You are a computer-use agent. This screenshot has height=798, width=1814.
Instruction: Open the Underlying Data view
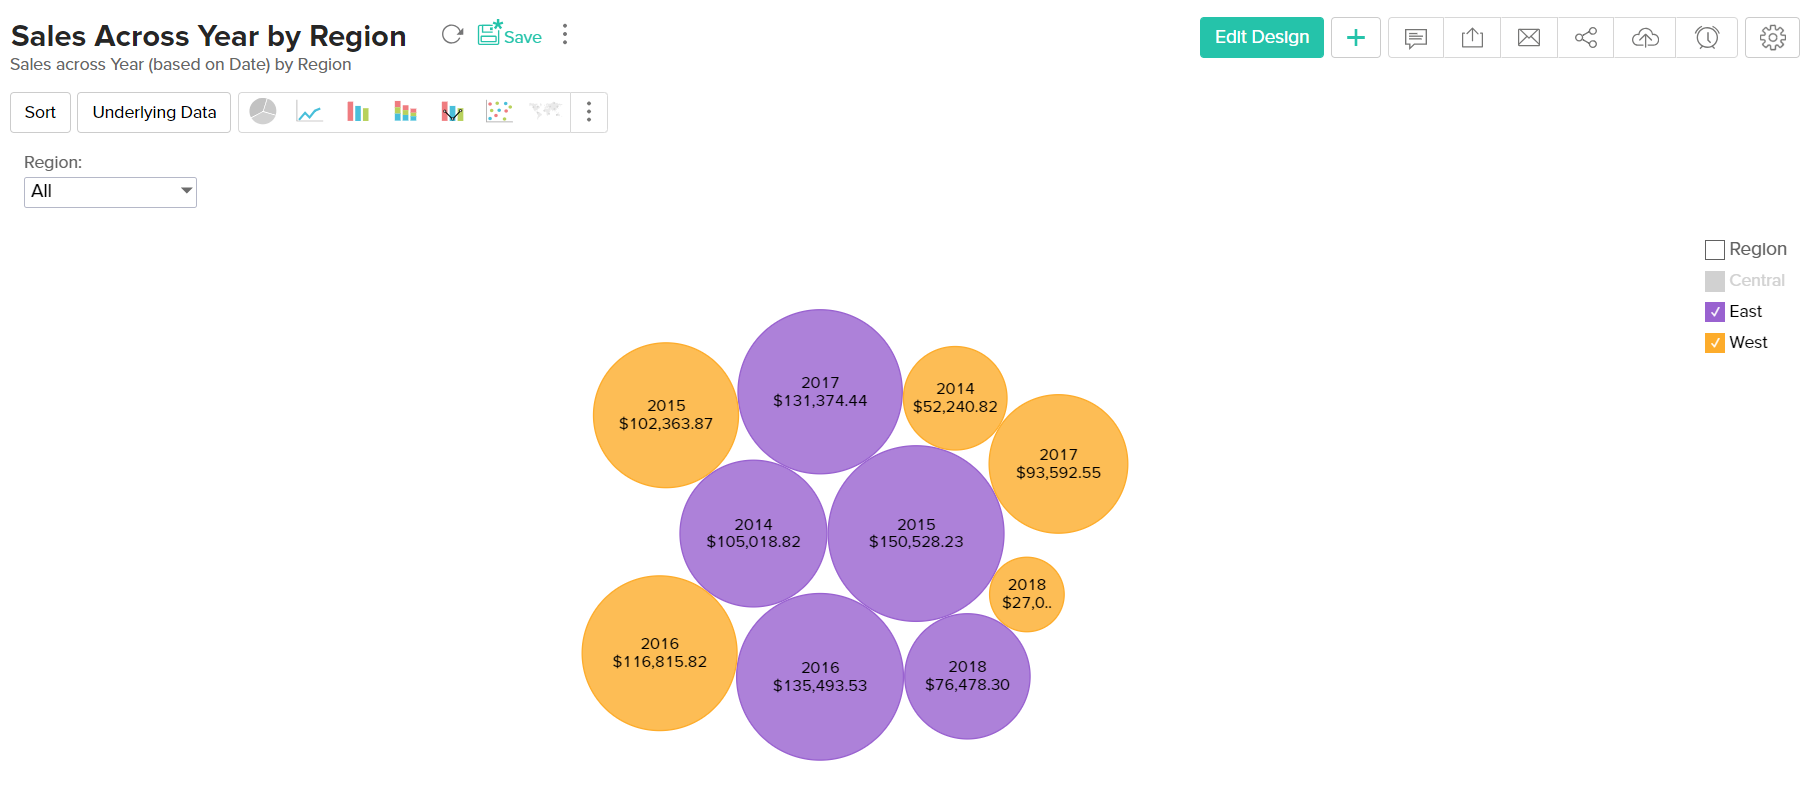(x=154, y=112)
